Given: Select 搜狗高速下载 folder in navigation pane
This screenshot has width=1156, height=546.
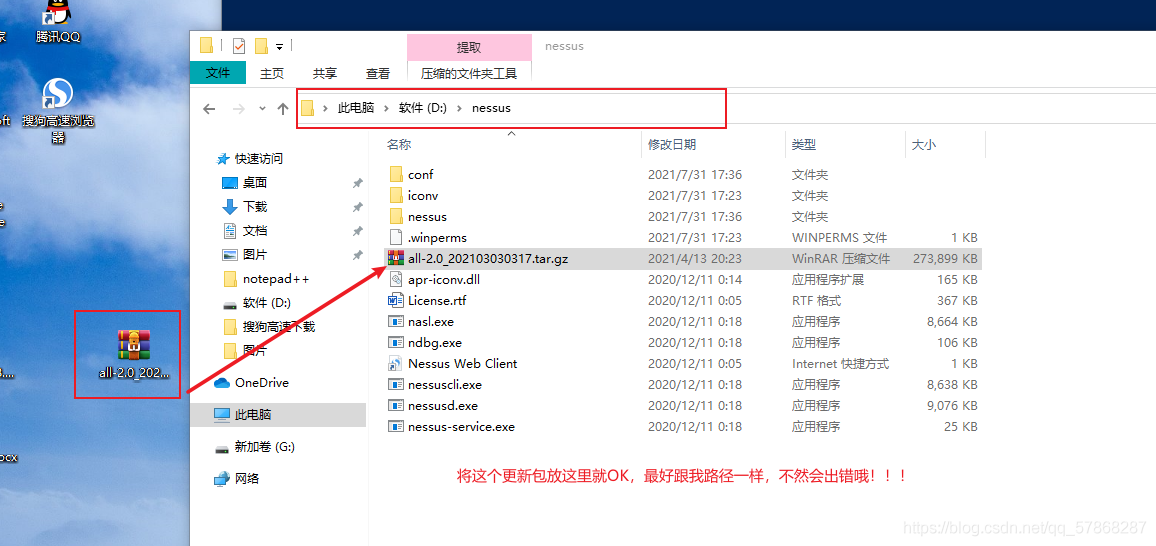Looking at the screenshot, I should point(279,326).
